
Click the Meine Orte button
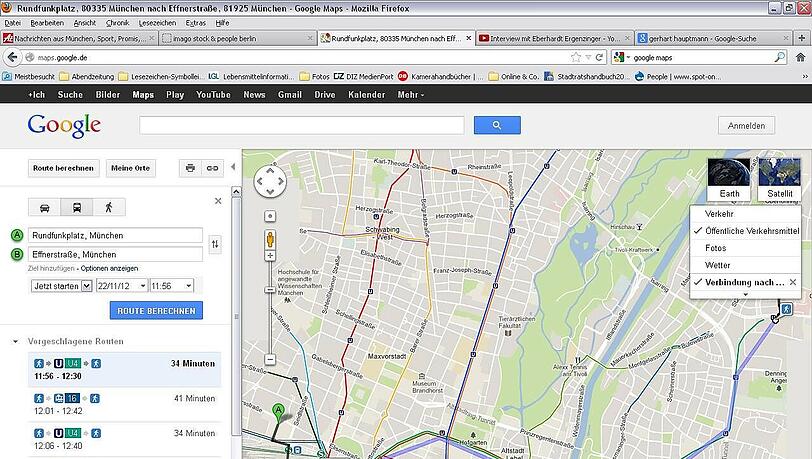coord(130,168)
